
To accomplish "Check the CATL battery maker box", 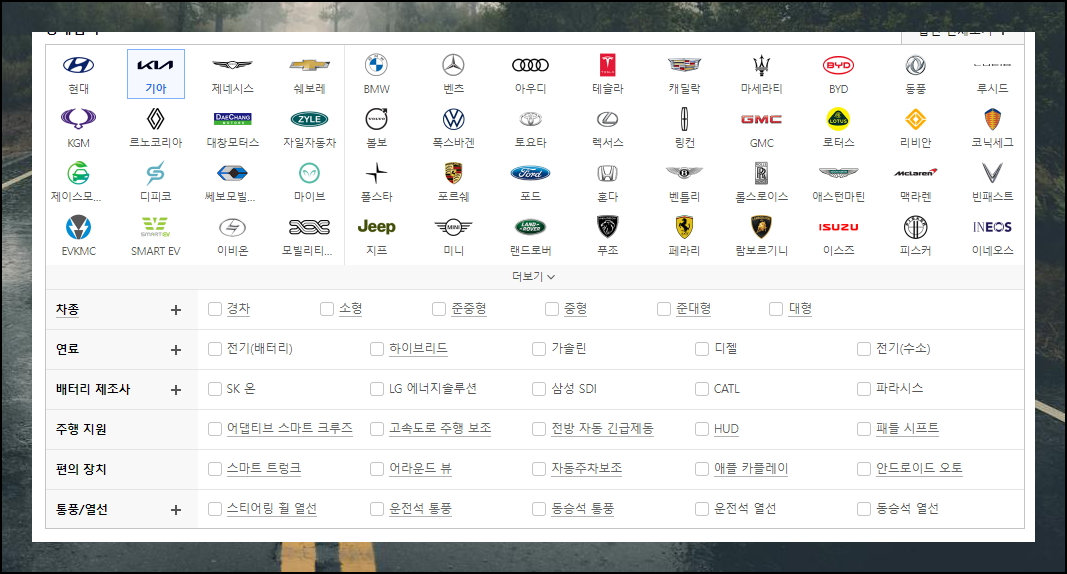I will pos(702,389).
